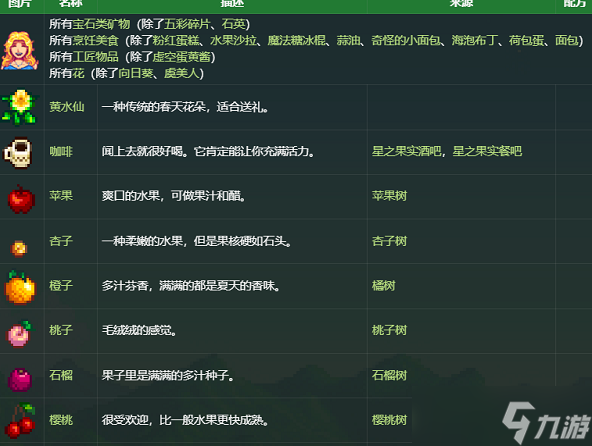Viewport: 592px width, 446px height.
Task: Open the 虚空蛋黄酱 link
Action: pyautogui.click(x=181, y=57)
